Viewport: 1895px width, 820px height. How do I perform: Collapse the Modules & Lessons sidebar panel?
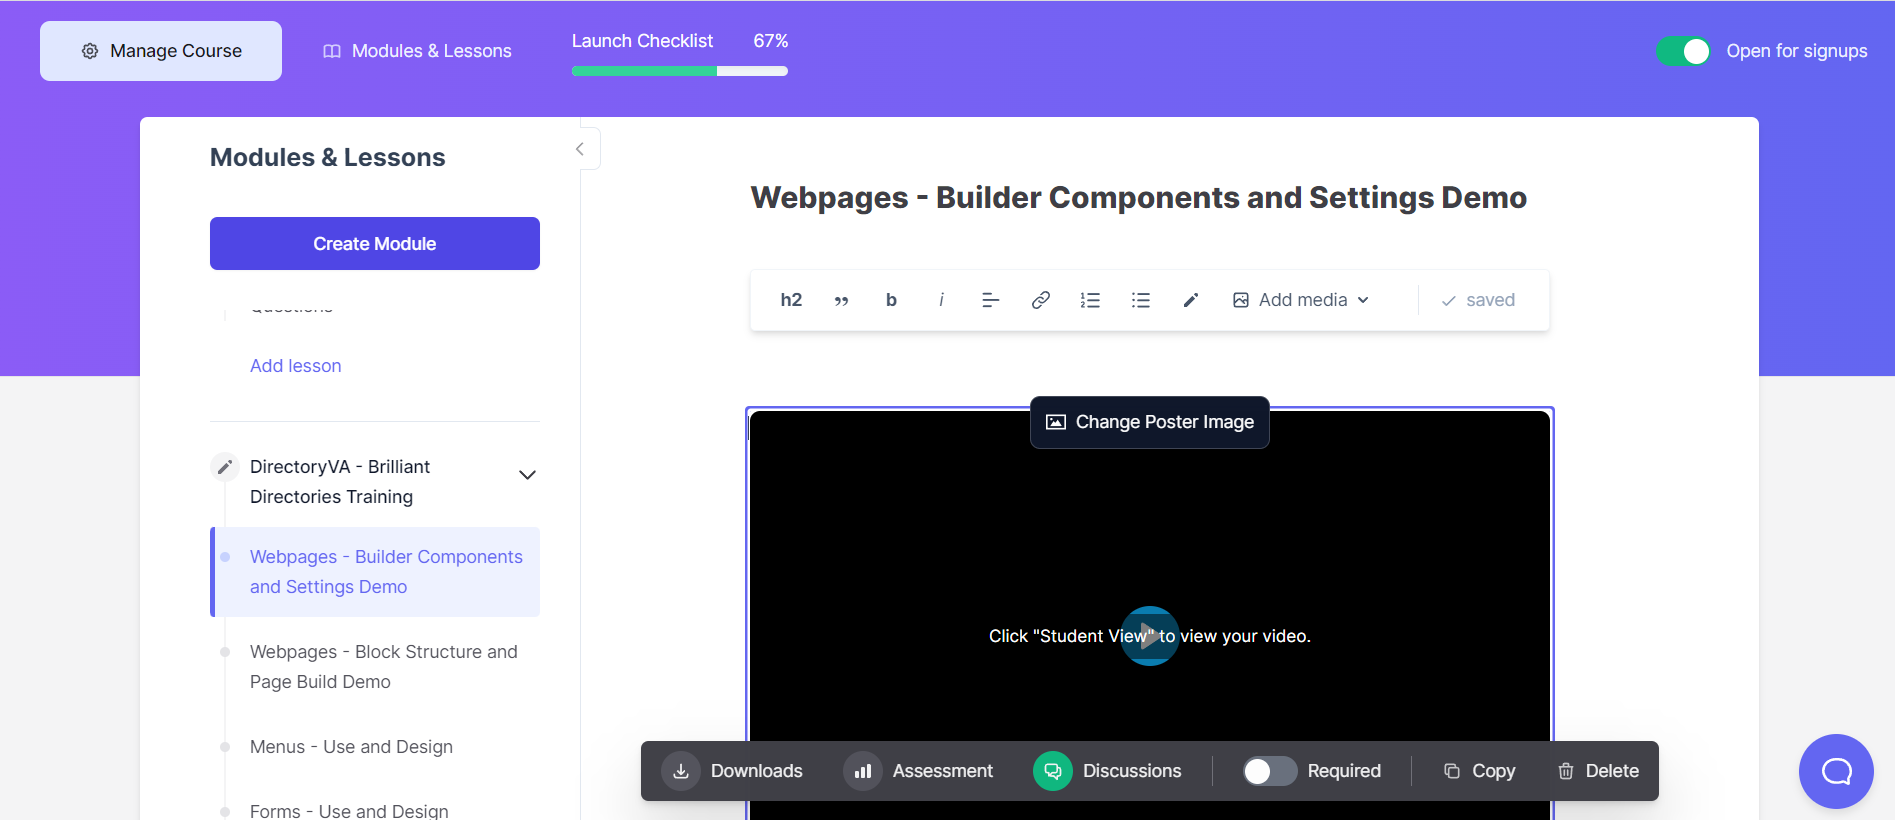pos(580,149)
